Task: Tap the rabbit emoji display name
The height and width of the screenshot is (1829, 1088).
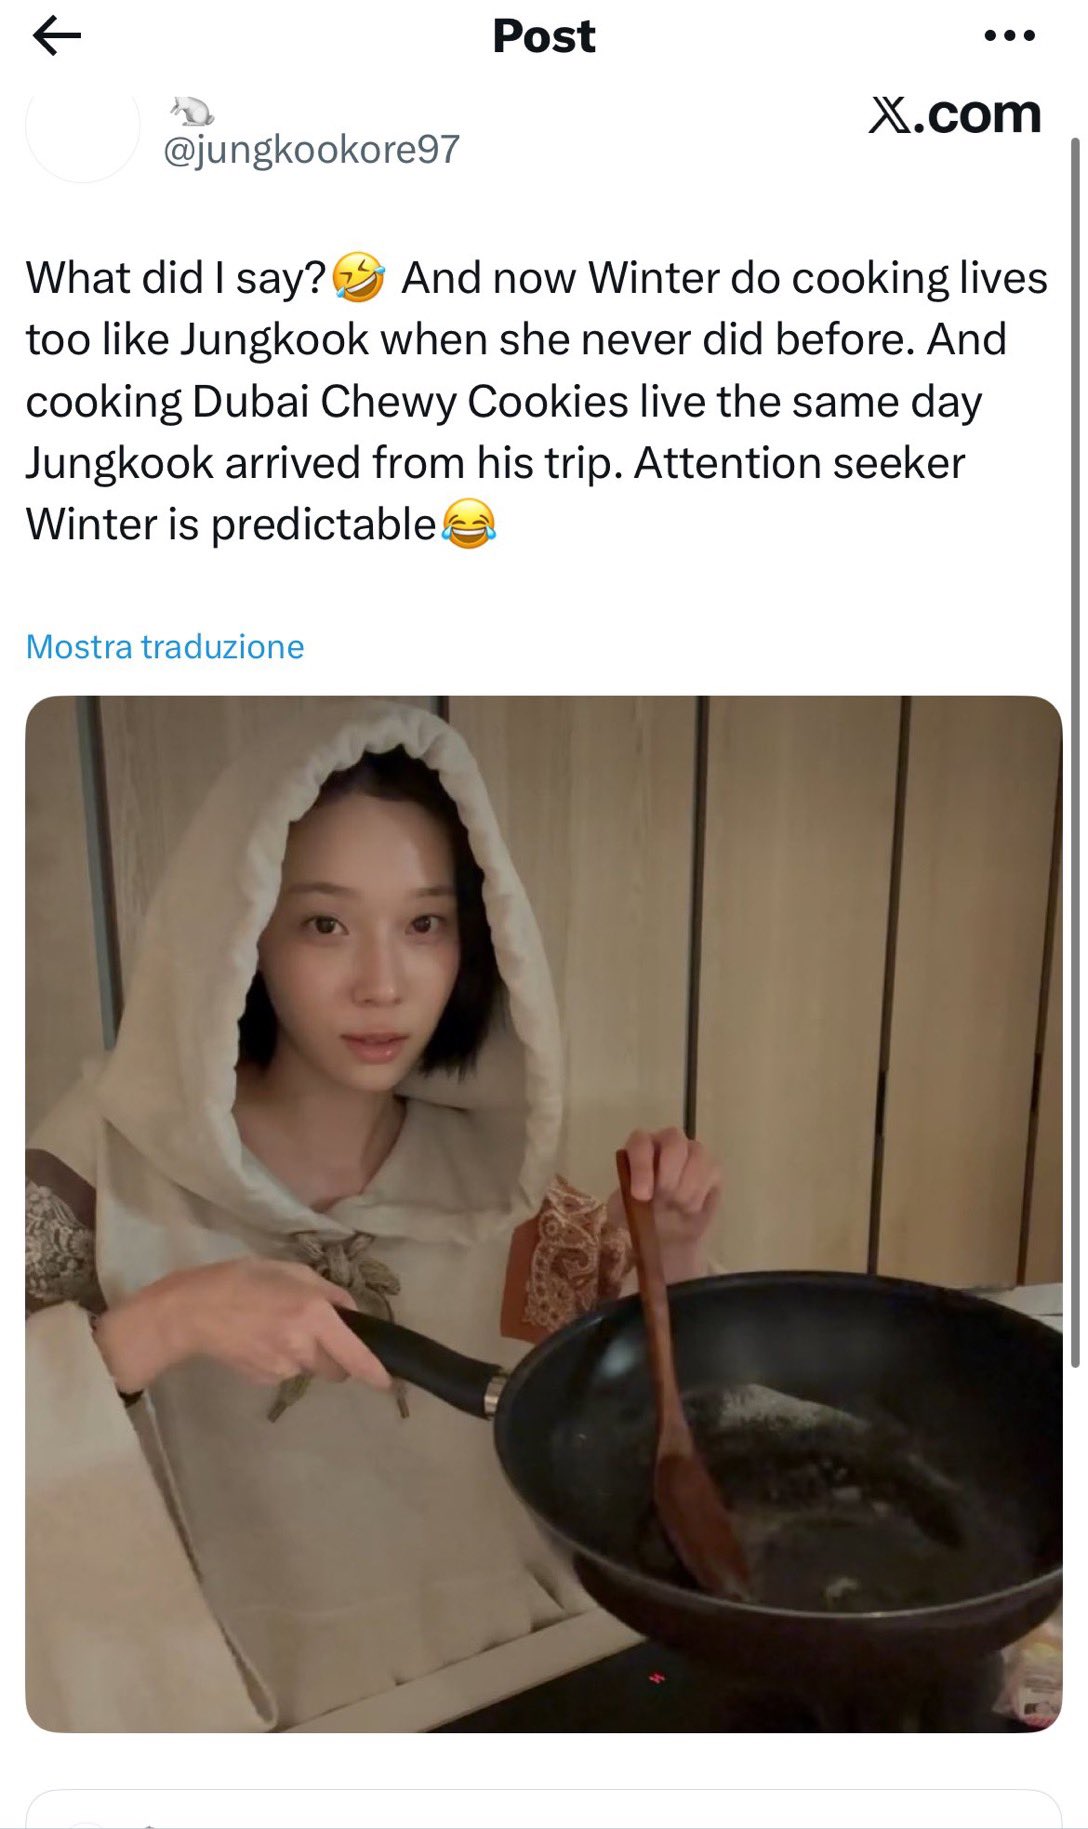Action: (190, 110)
